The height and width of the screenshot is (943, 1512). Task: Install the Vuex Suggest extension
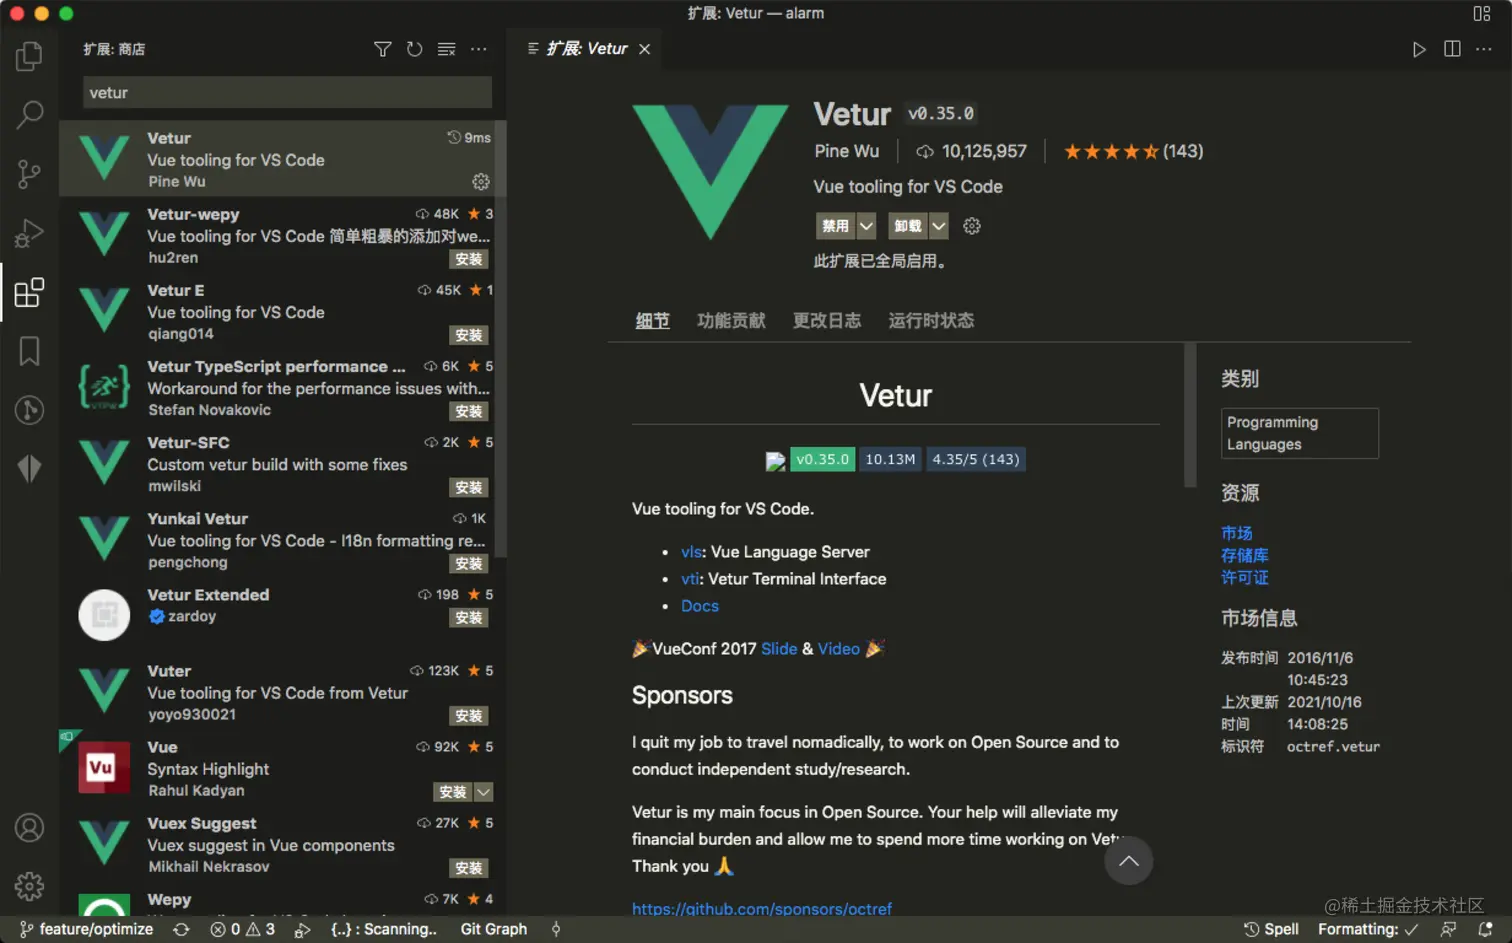pos(469,868)
